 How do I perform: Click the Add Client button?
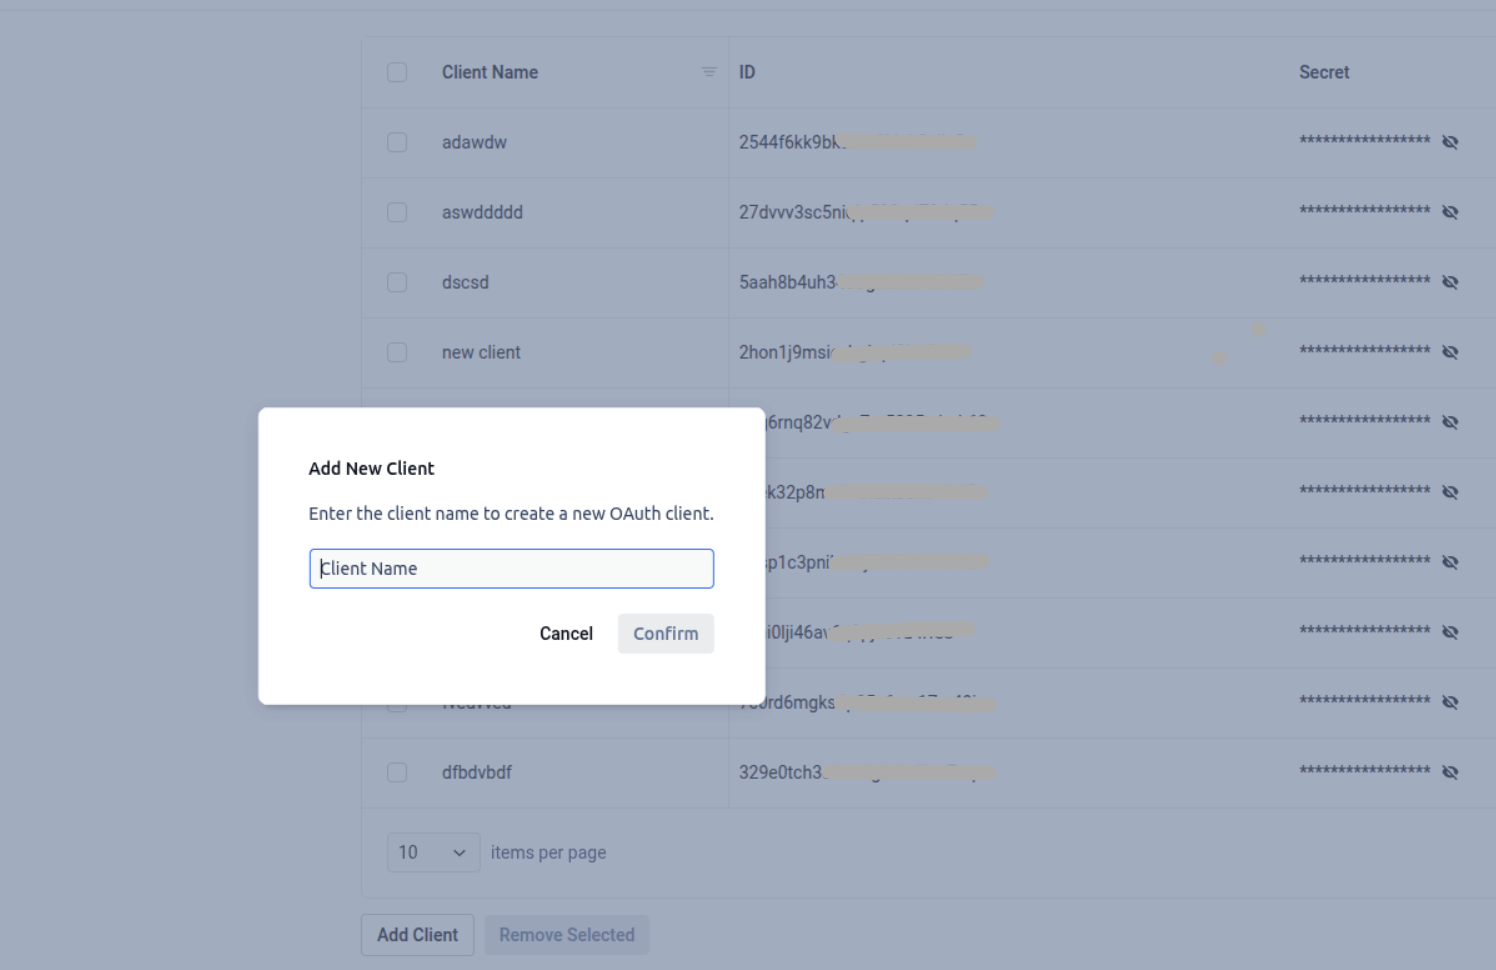point(417,935)
